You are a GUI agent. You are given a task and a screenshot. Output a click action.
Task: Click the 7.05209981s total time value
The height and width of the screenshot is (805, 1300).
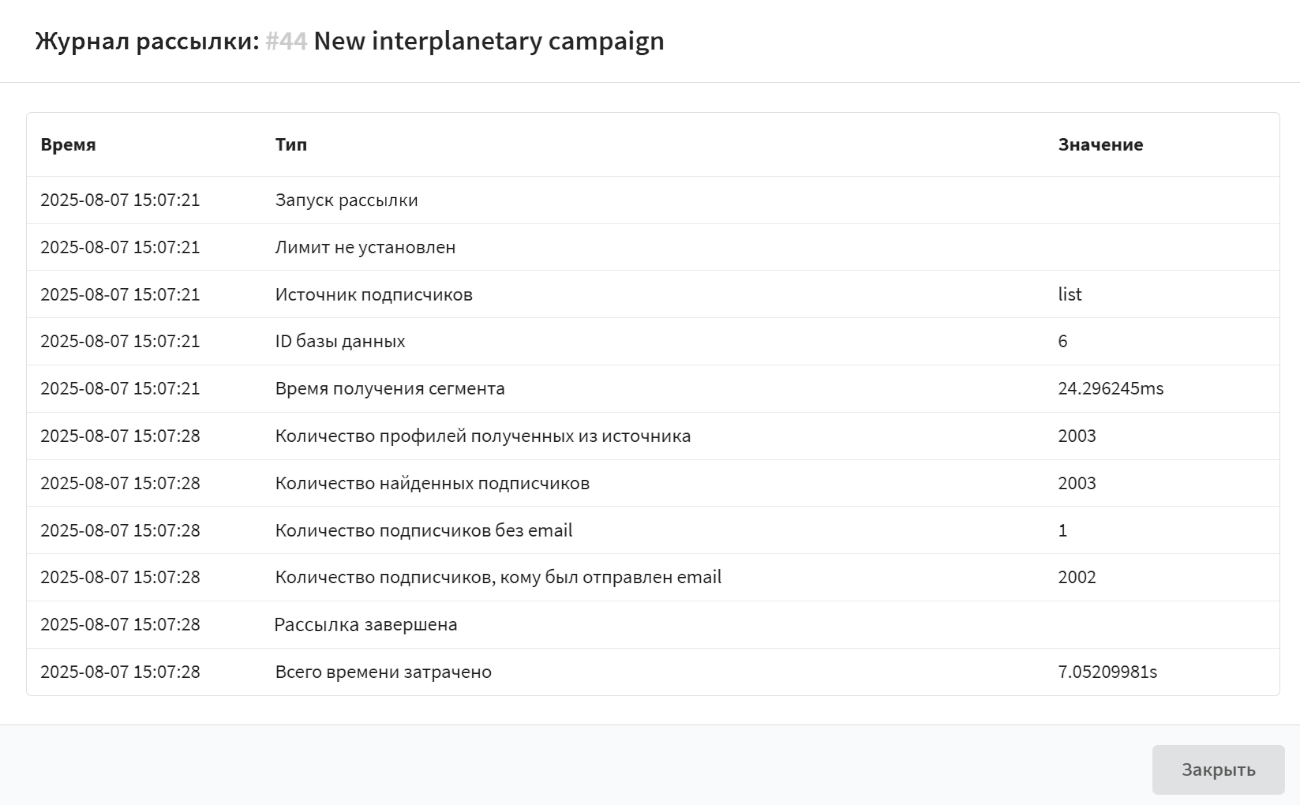(1107, 672)
